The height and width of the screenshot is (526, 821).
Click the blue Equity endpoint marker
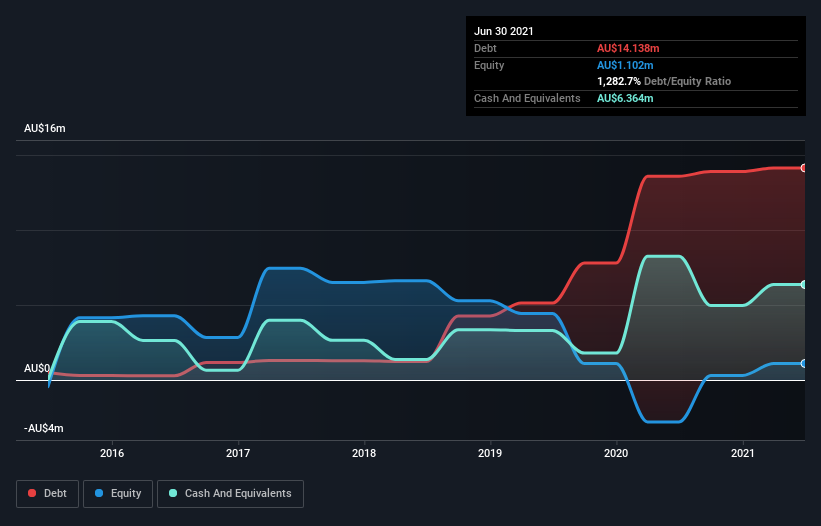click(804, 363)
